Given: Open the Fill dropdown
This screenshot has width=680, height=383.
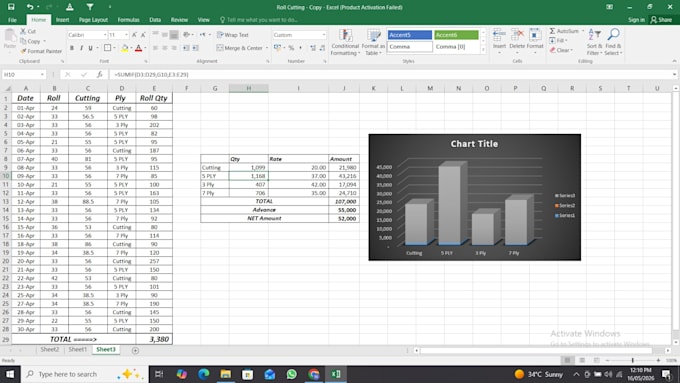Looking at the screenshot, I should click(558, 40).
